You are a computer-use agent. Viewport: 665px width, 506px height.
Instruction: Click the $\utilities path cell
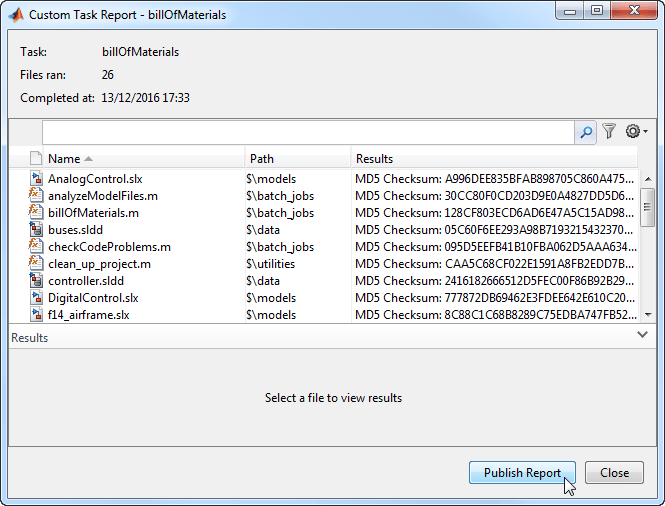[271, 263]
